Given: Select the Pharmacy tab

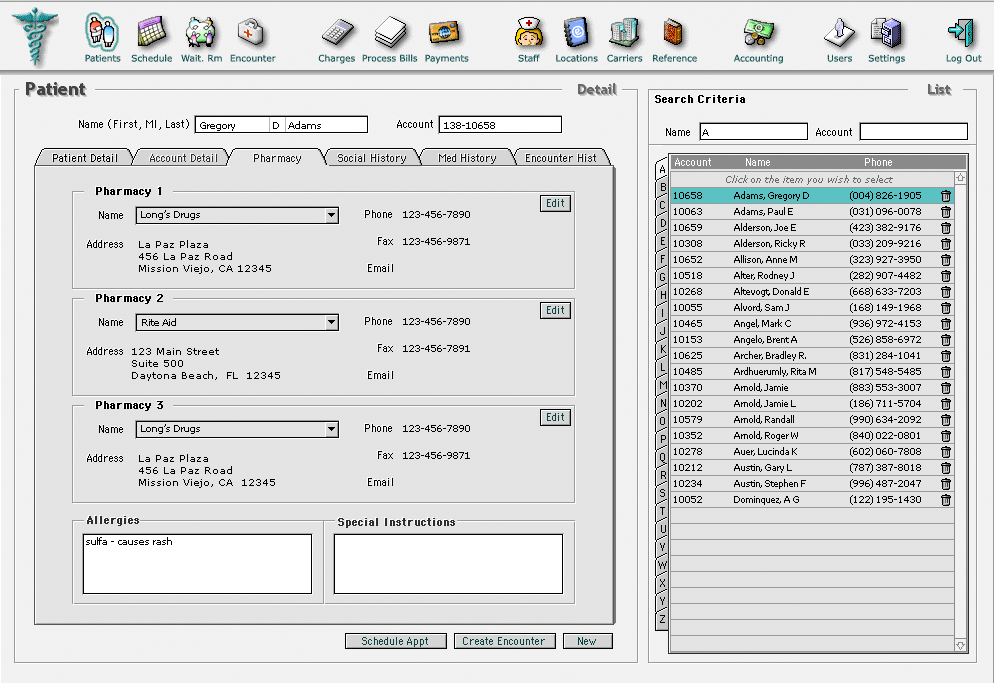Looking at the screenshot, I should [x=277, y=158].
